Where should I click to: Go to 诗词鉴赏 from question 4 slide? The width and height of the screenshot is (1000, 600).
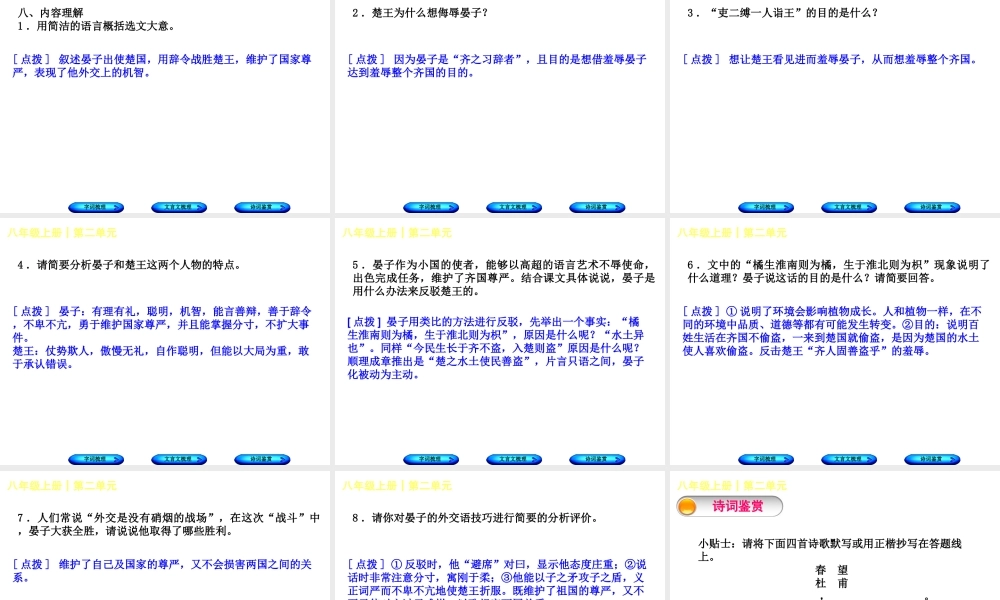[262, 459]
